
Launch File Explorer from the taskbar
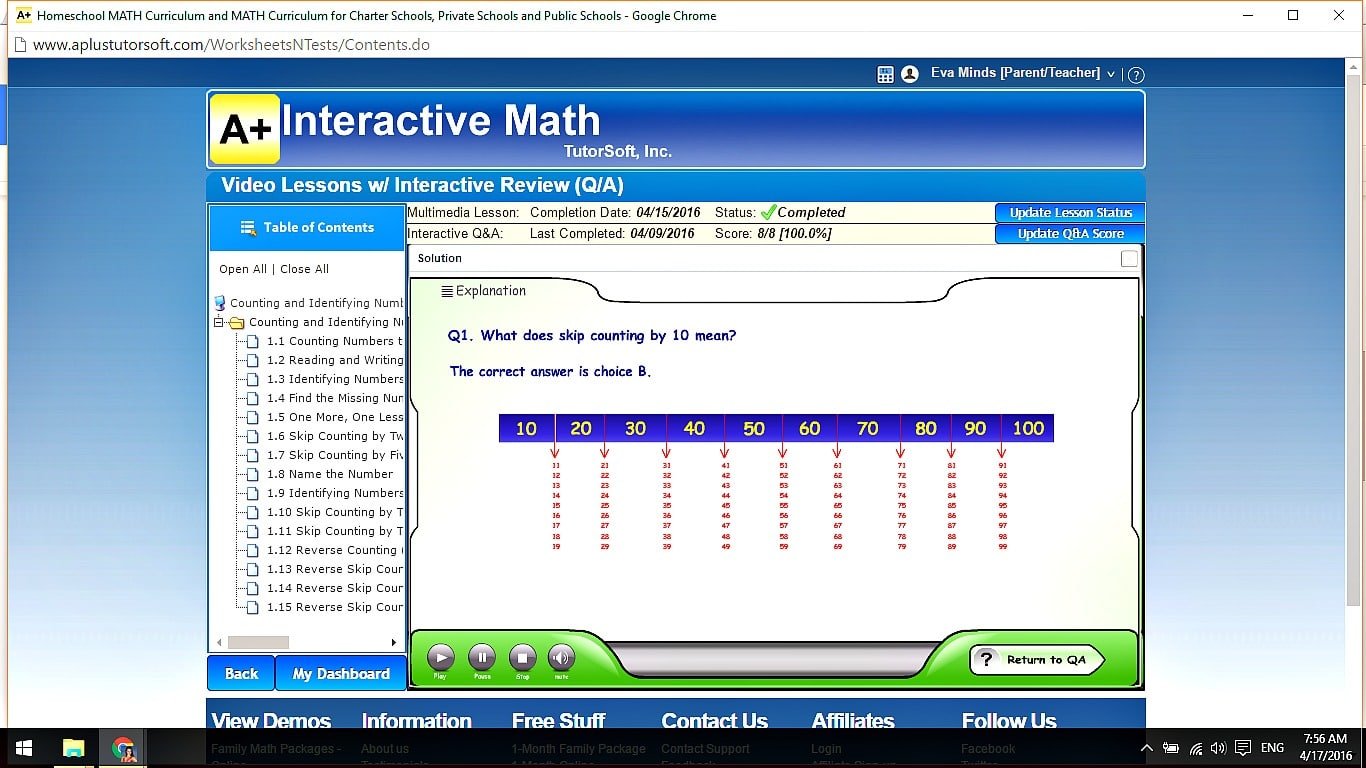(71, 747)
